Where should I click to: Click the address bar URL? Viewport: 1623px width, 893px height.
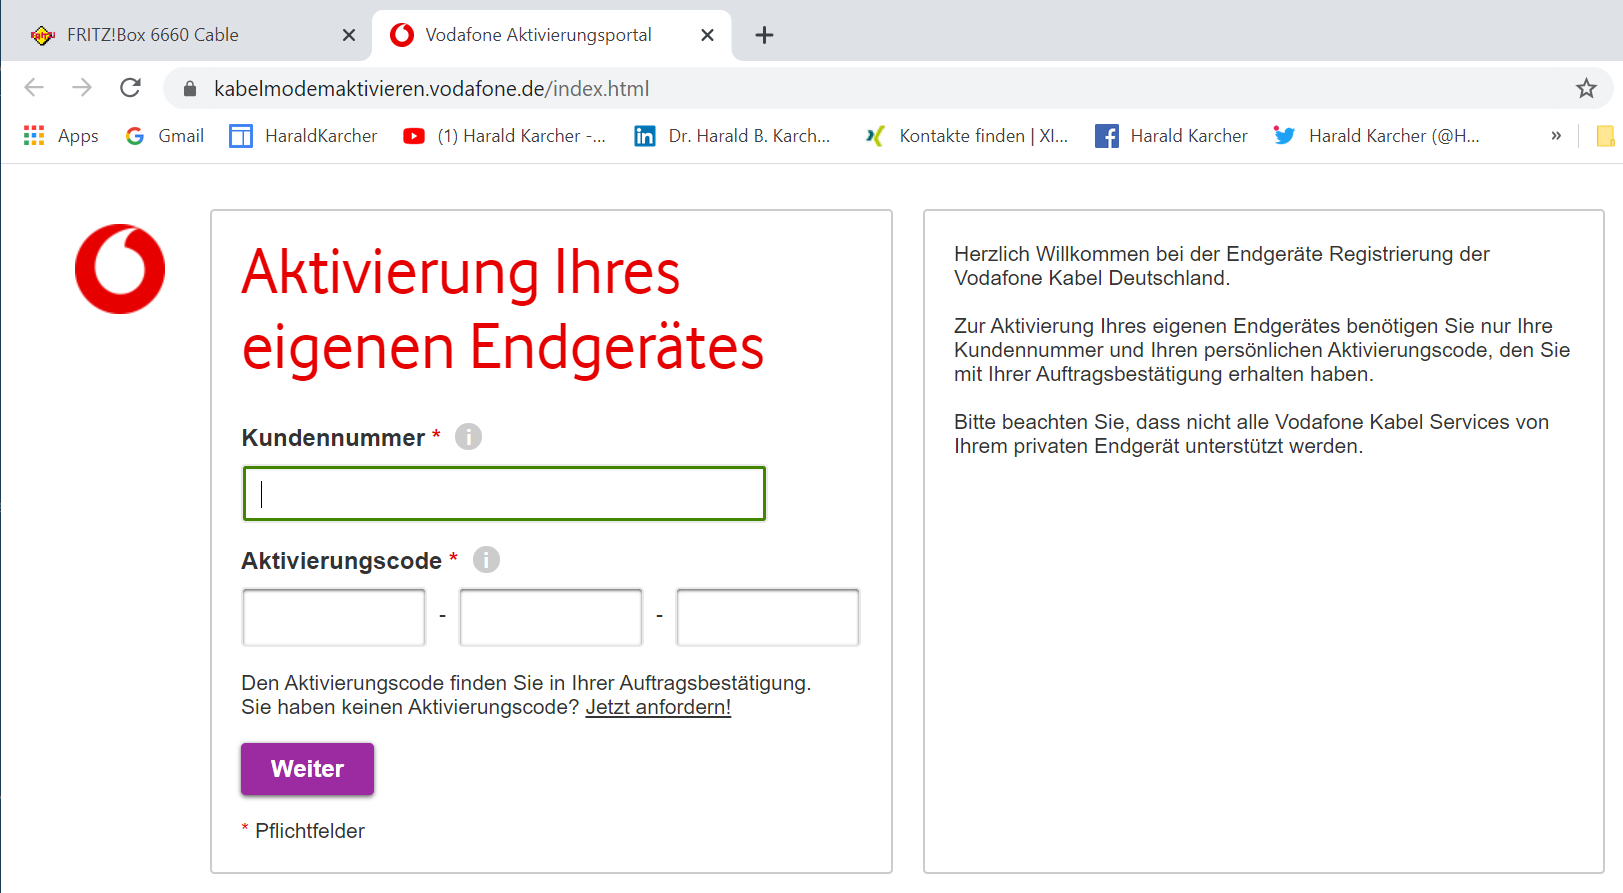click(x=432, y=89)
